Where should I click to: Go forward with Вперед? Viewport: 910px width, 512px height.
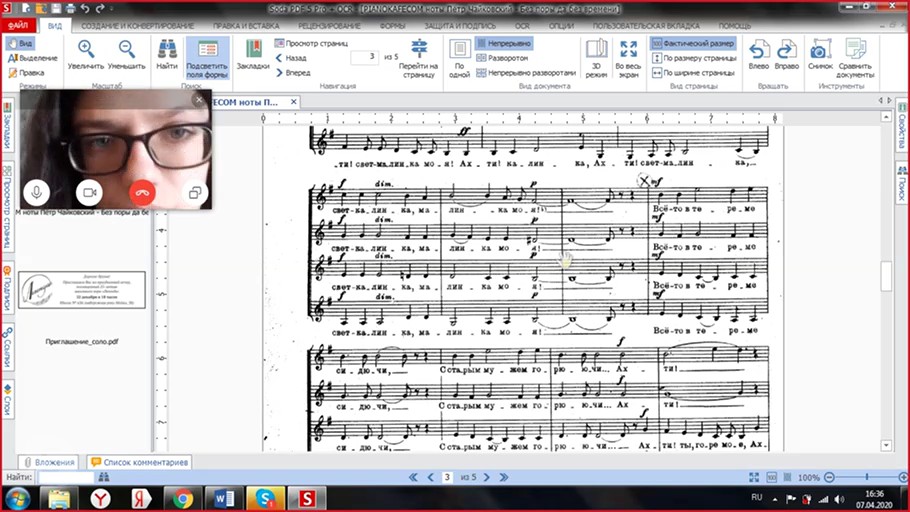pos(293,73)
